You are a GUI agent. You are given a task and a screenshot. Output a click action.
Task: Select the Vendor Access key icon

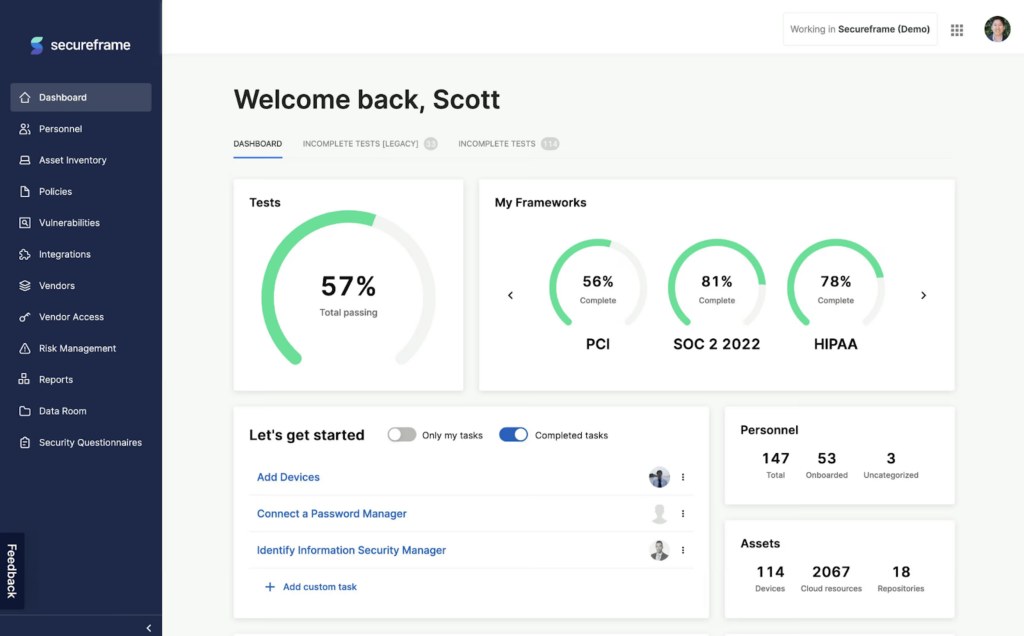pos(25,317)
